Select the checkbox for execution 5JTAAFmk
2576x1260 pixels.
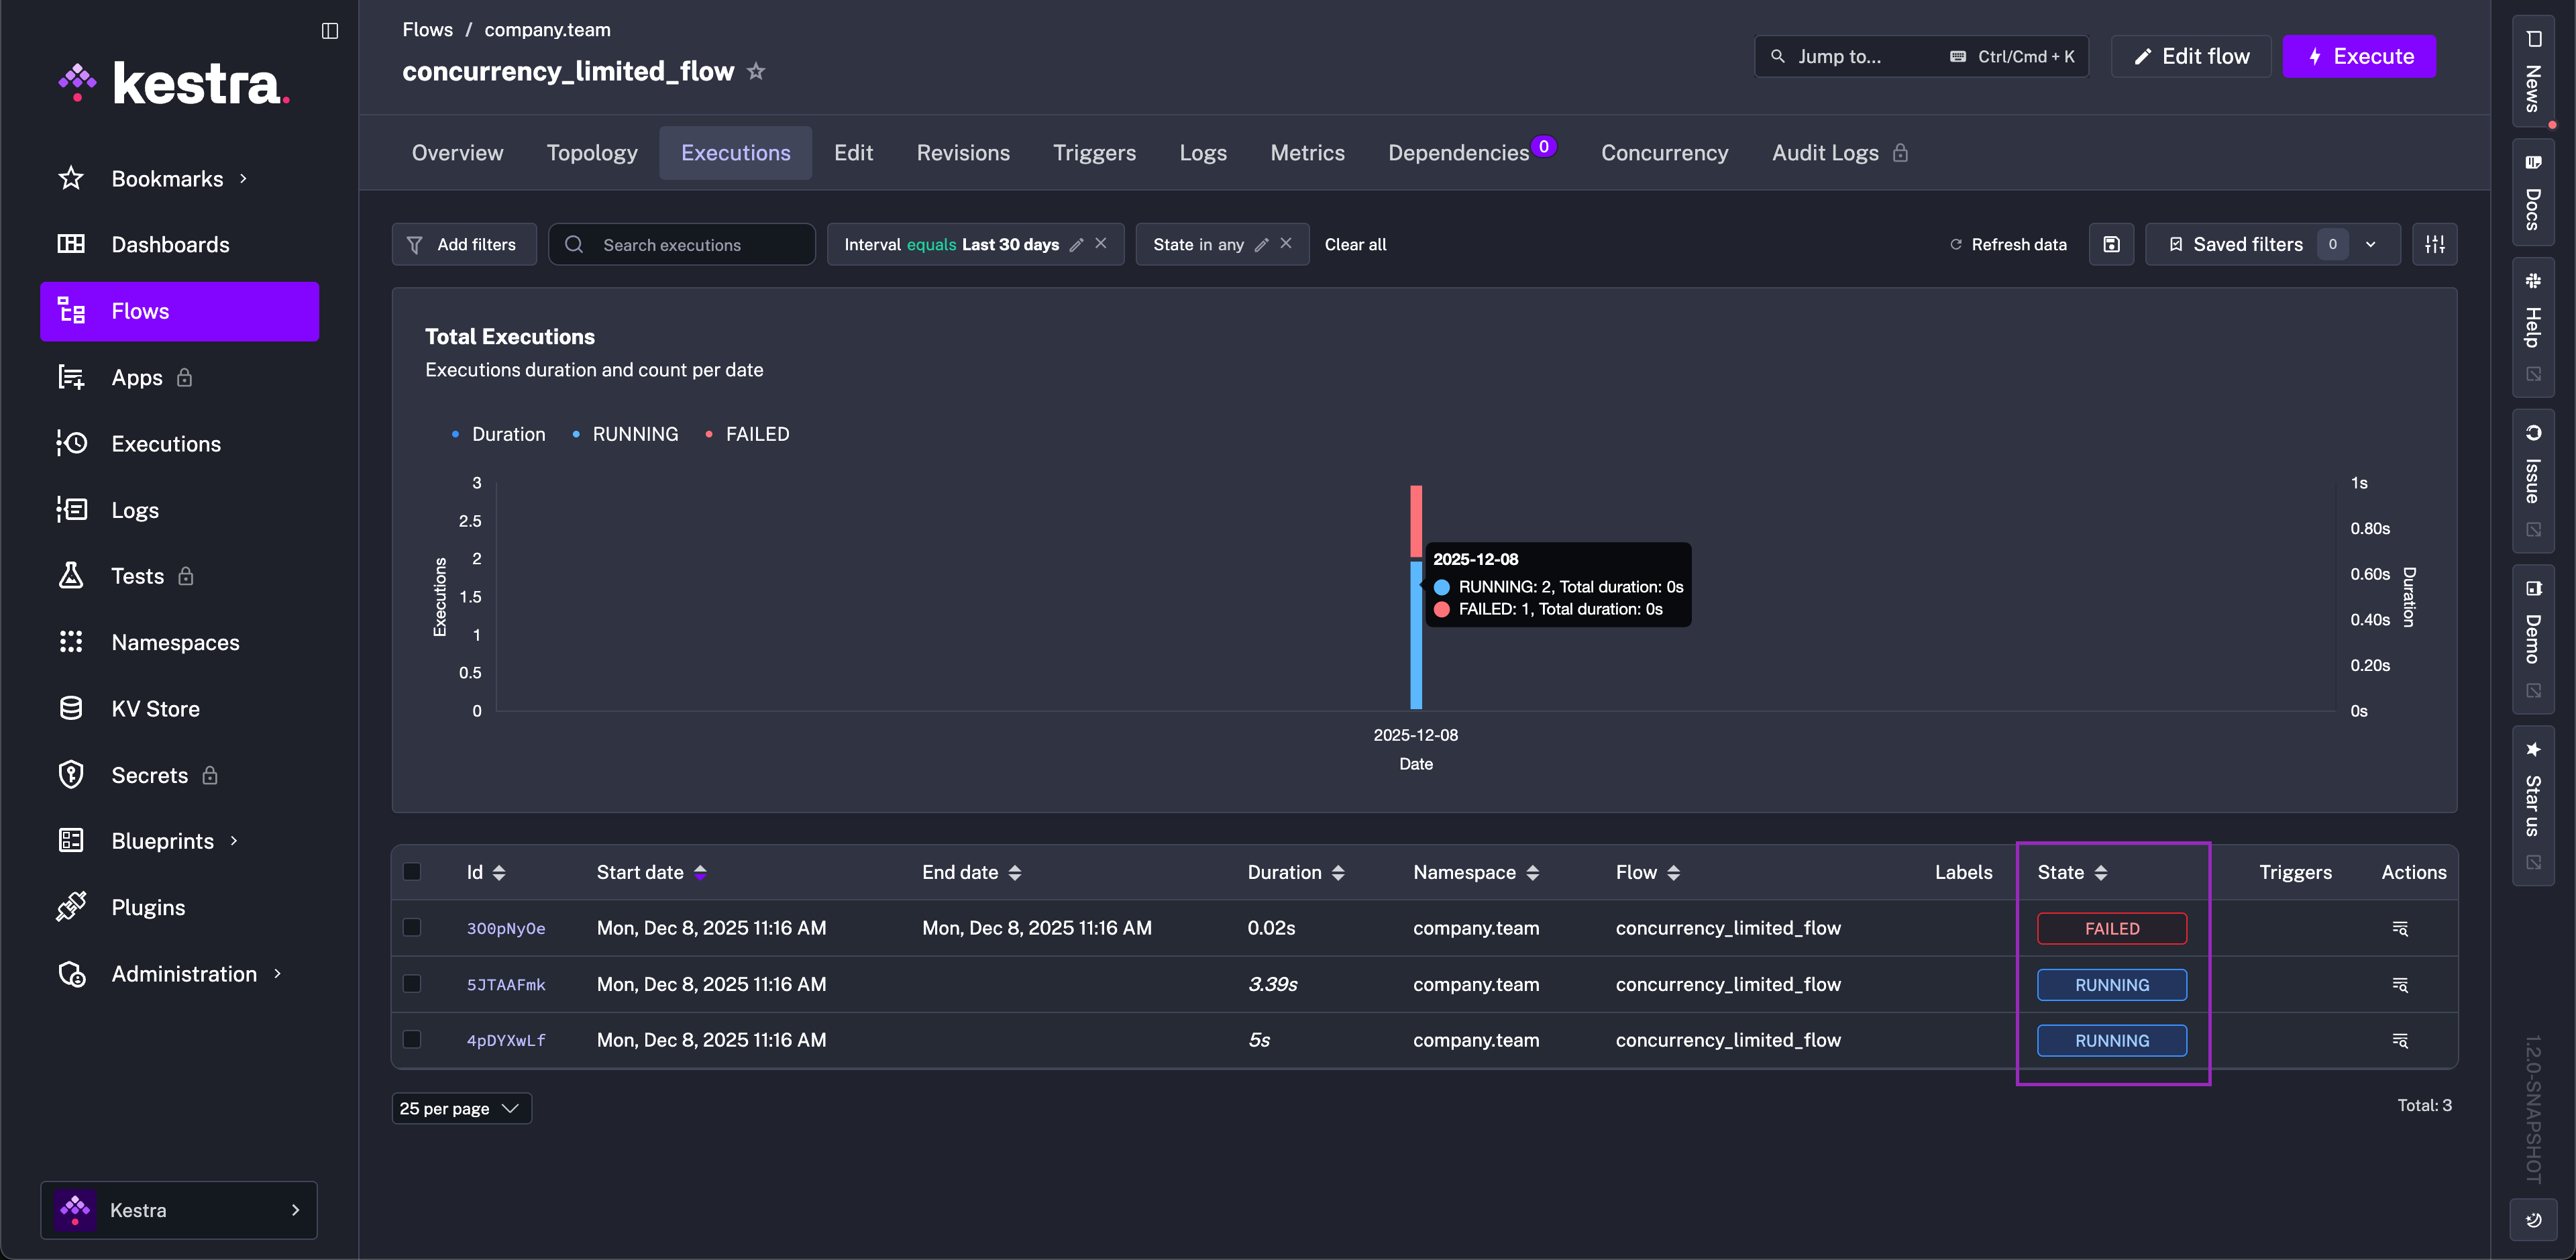(412, 983)
